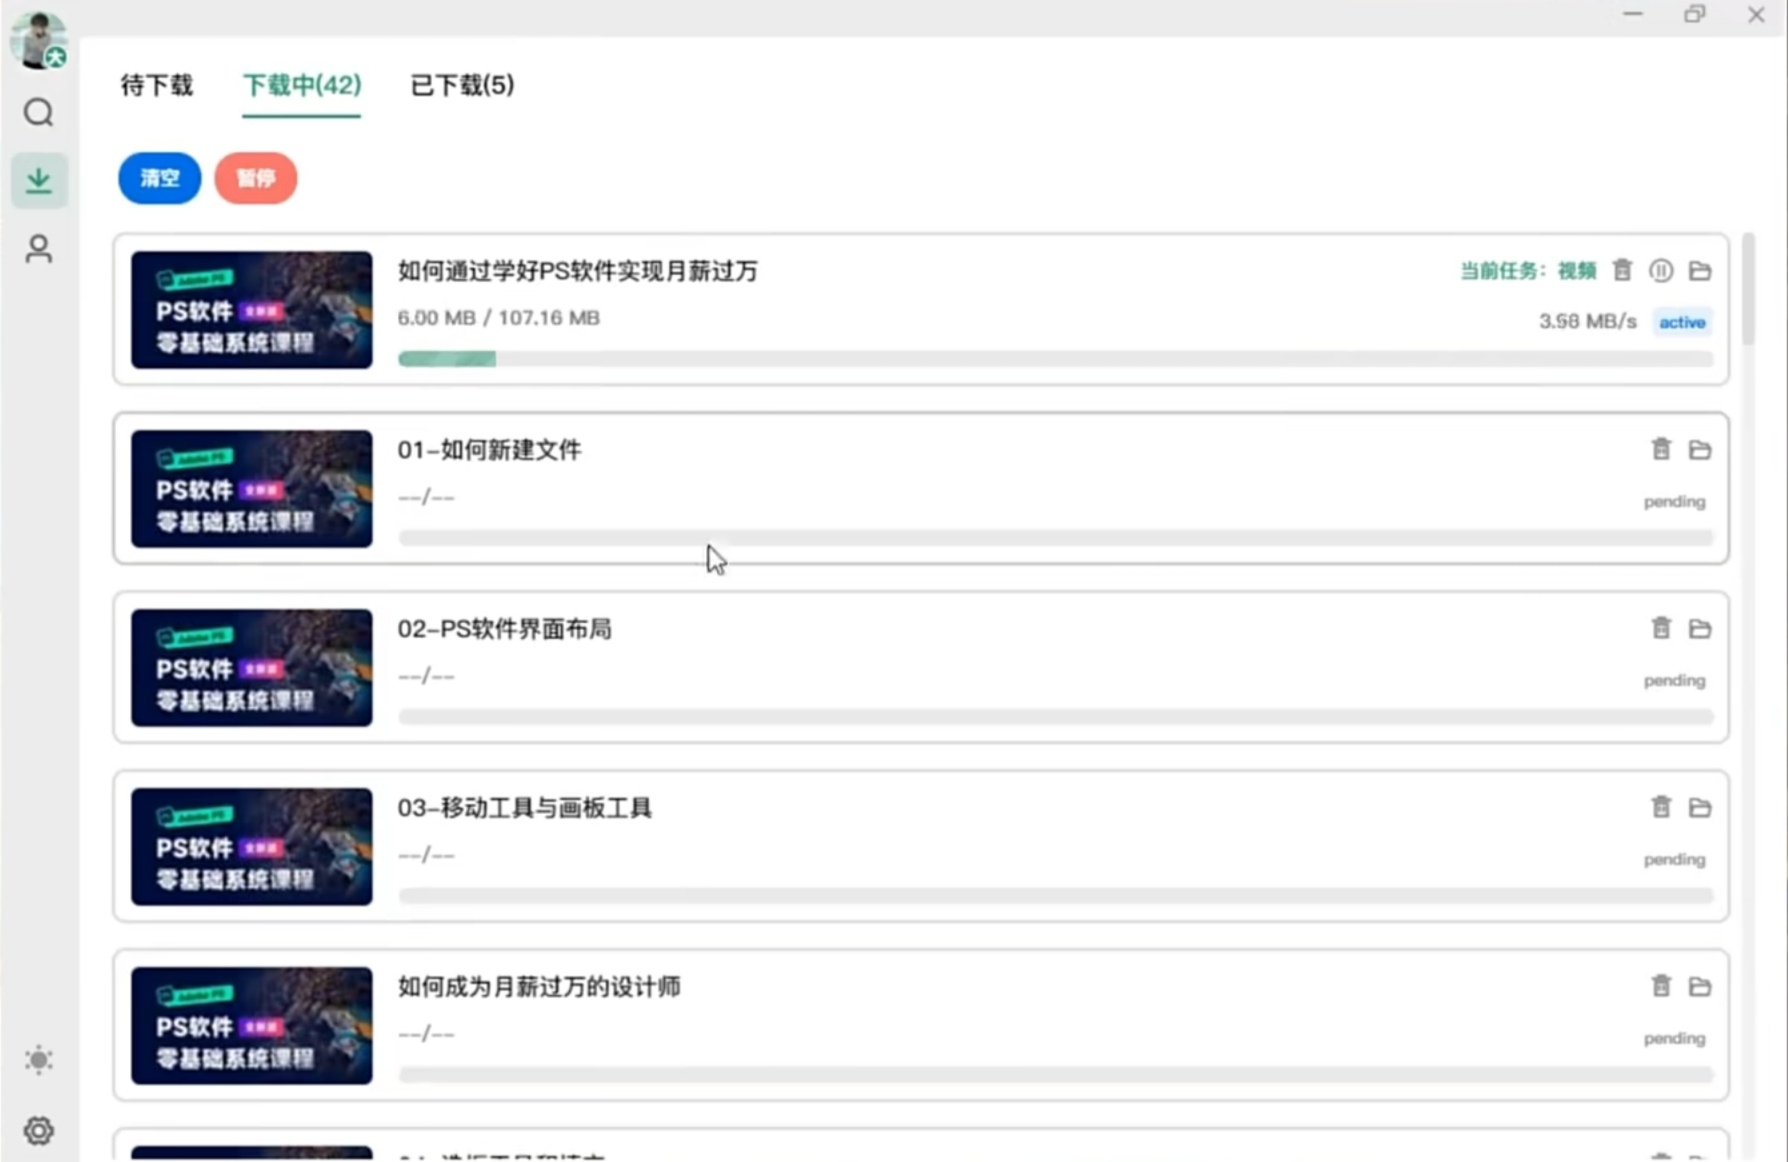Open settings gear in sidebar
The height and width of the screenshot is (1162, 1788).
(x=39, y=1131)
